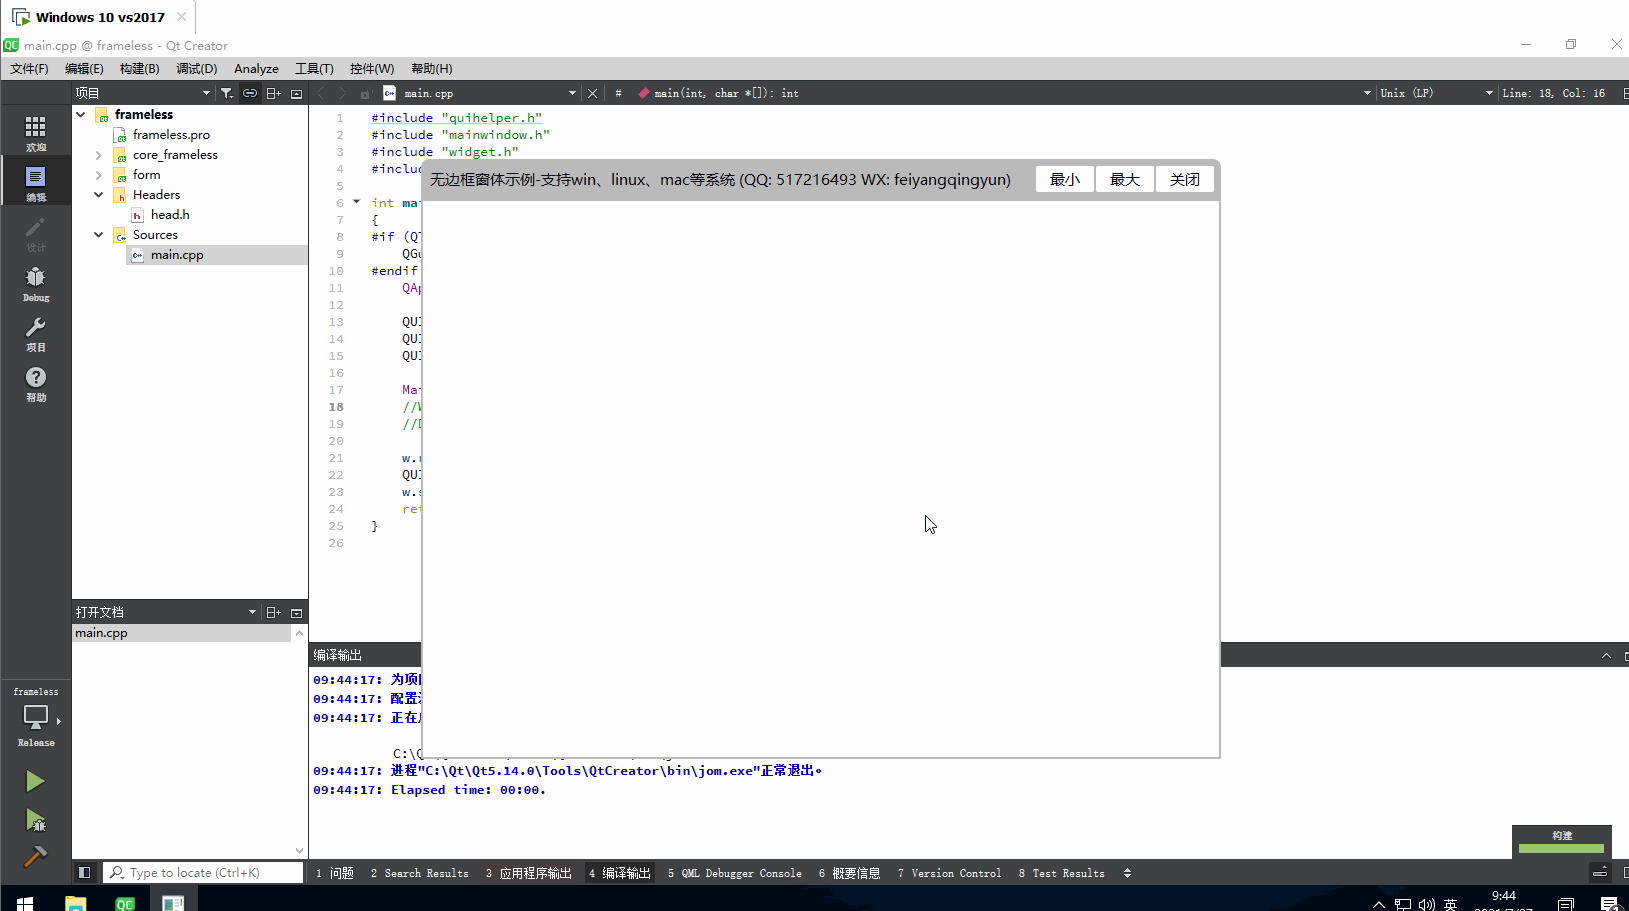Collapse the Headers folder

98,195
